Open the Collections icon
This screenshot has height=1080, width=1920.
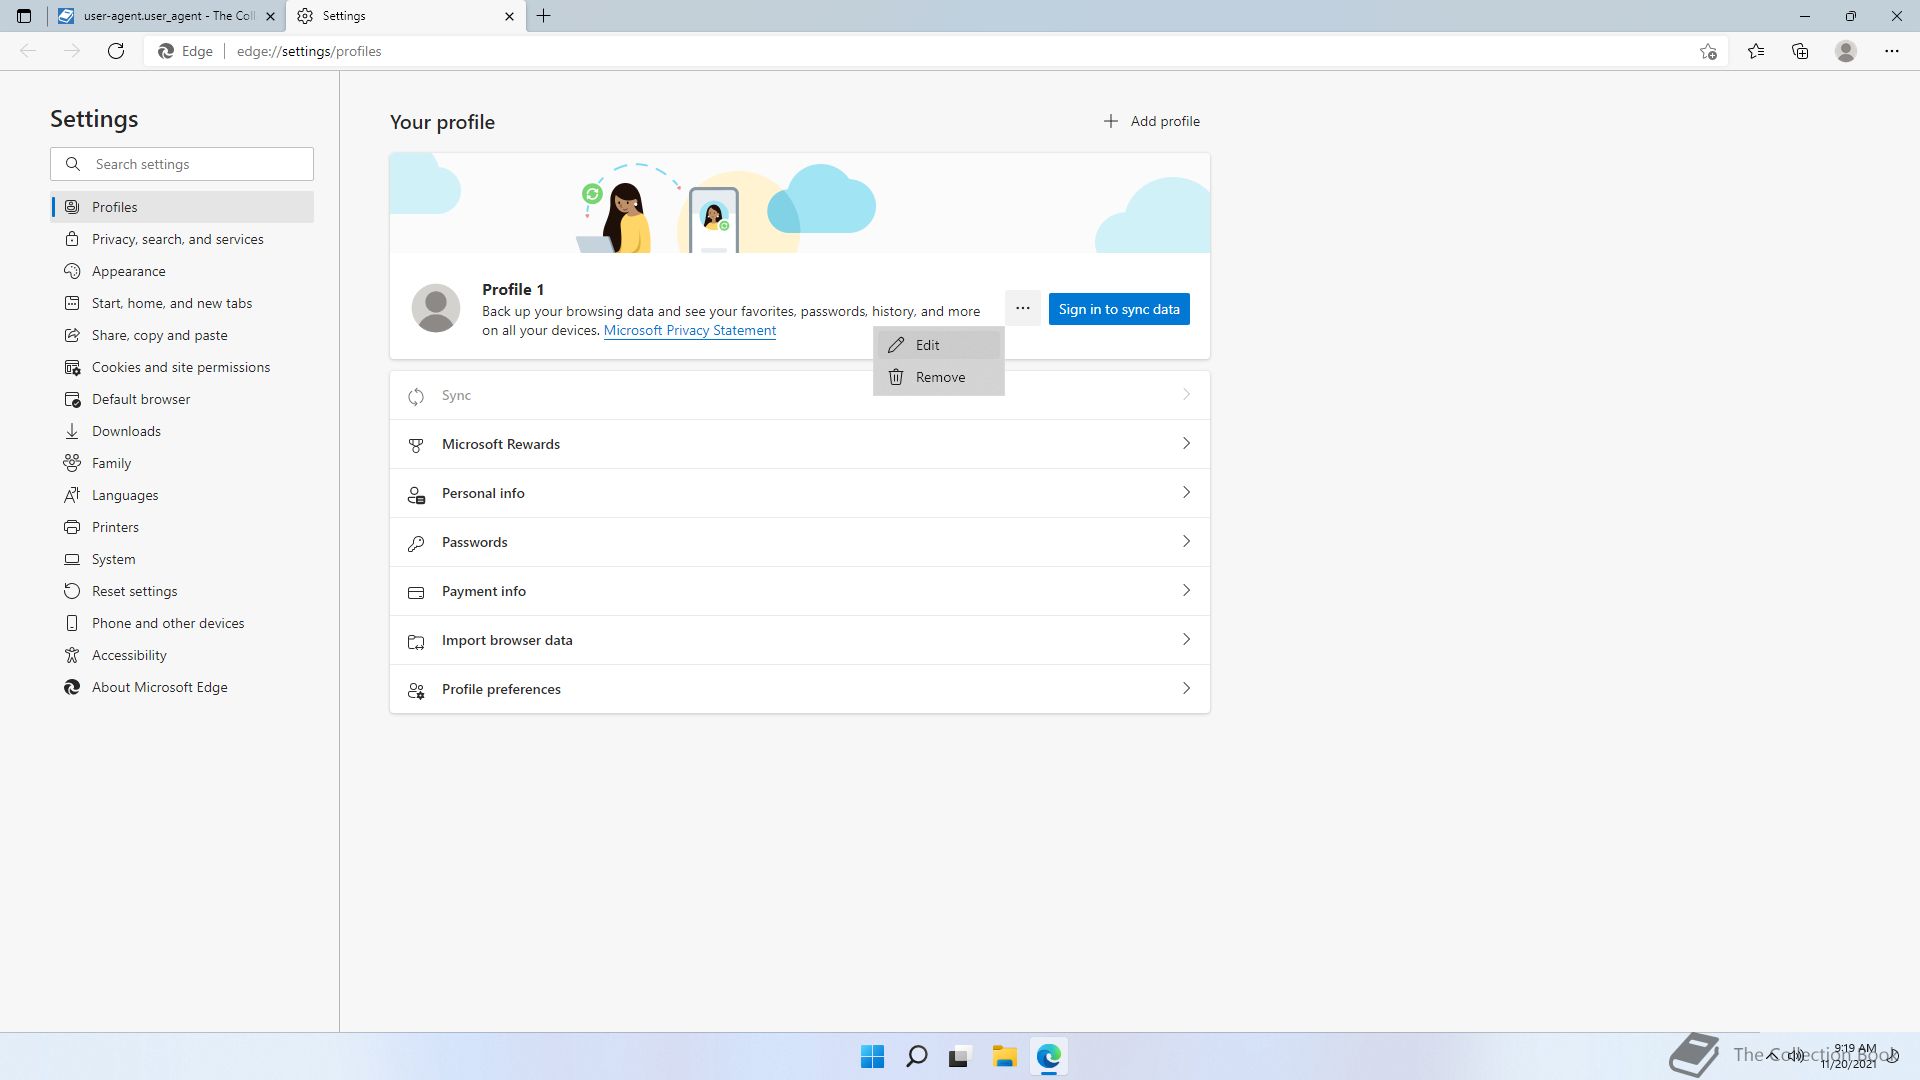click(1800, 51)
